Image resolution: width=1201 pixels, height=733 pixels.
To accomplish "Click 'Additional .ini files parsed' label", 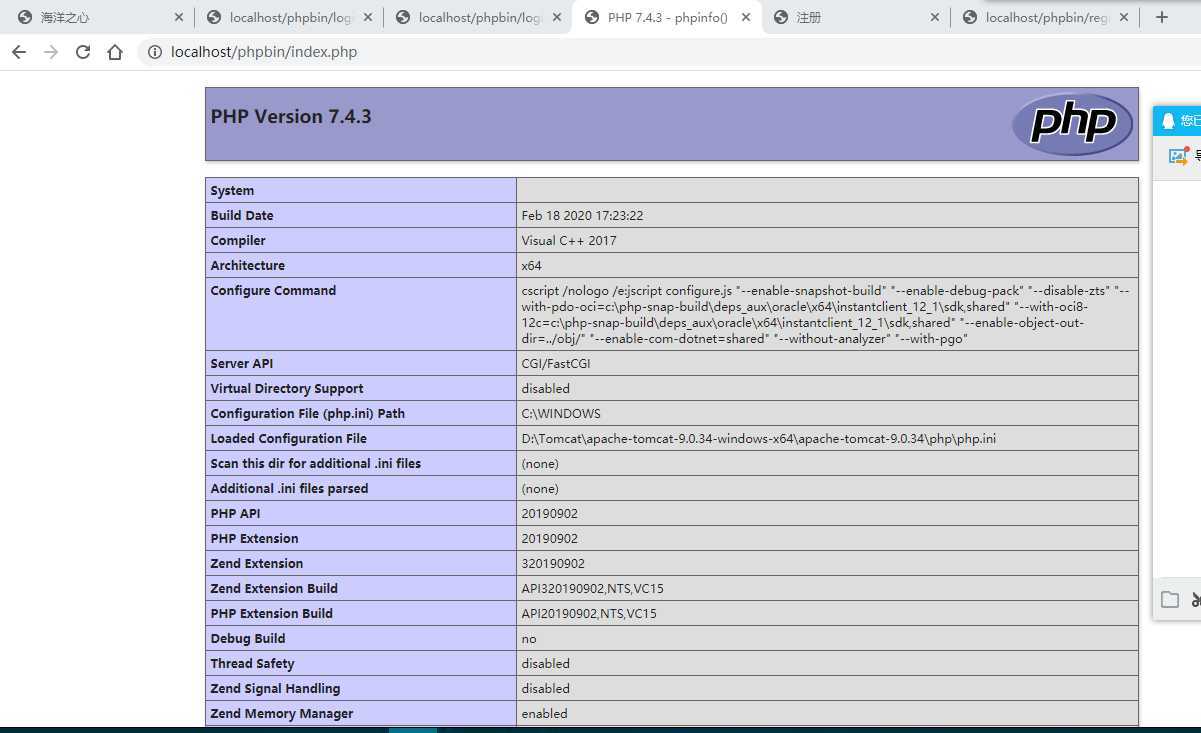I will [x=289, y=488].
